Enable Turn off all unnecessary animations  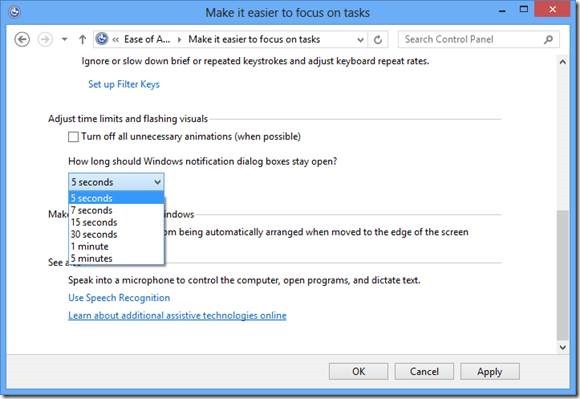click(74, 137)
